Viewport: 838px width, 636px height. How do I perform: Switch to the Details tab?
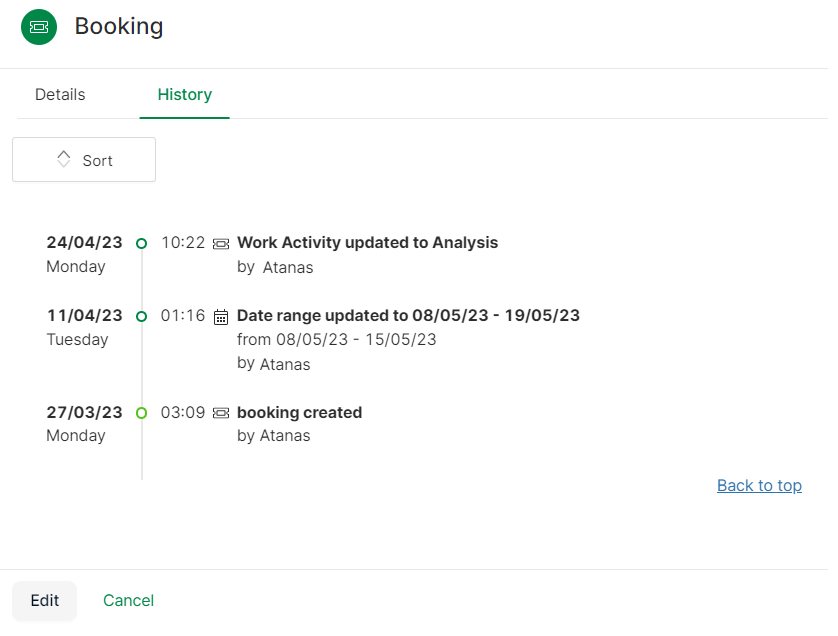(x=59, y=94)
